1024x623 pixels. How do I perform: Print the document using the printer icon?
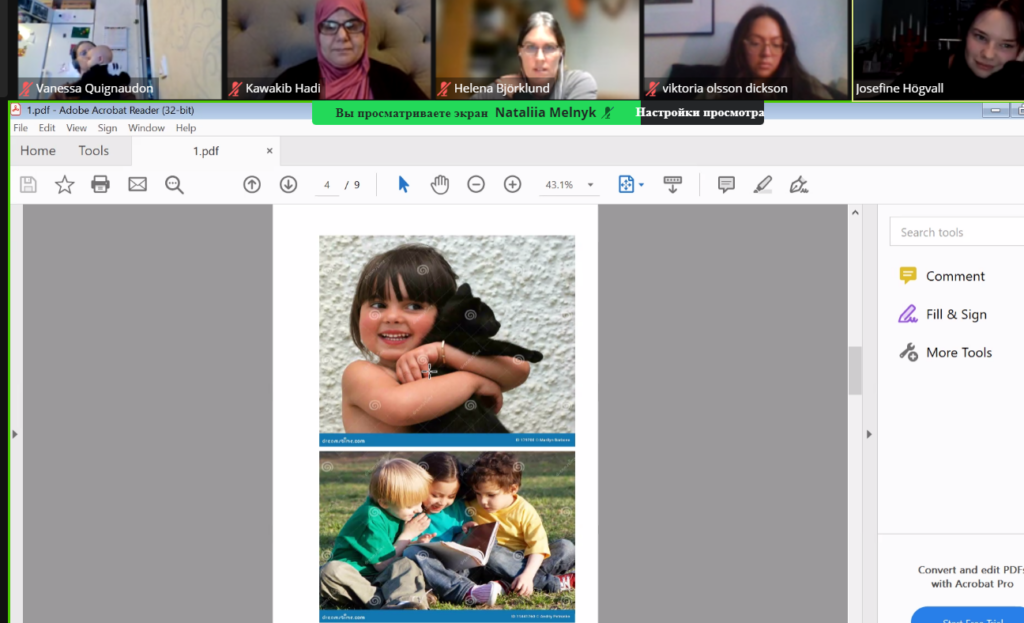(x=100, y=184)
